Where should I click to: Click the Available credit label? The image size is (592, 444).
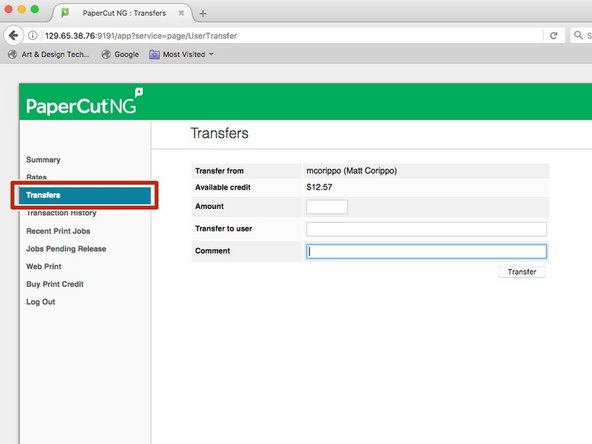point(223,187)
